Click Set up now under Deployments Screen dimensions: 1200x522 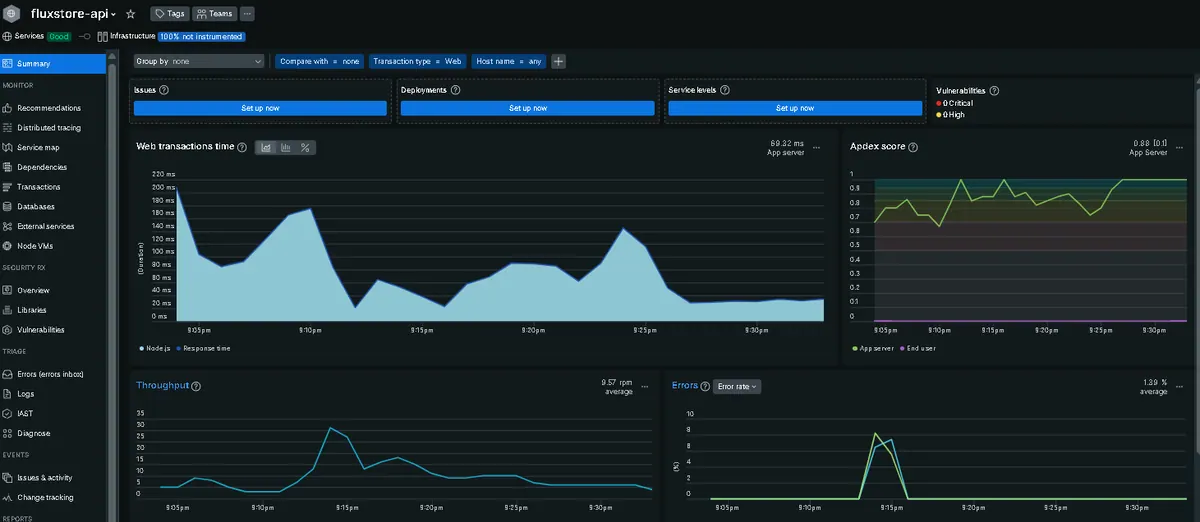(528, 108)
